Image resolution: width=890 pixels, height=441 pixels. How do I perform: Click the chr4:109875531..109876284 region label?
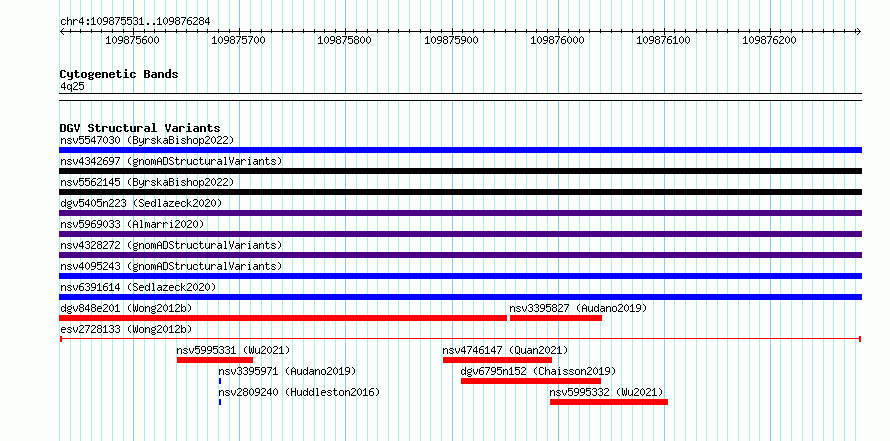point(135,22)
